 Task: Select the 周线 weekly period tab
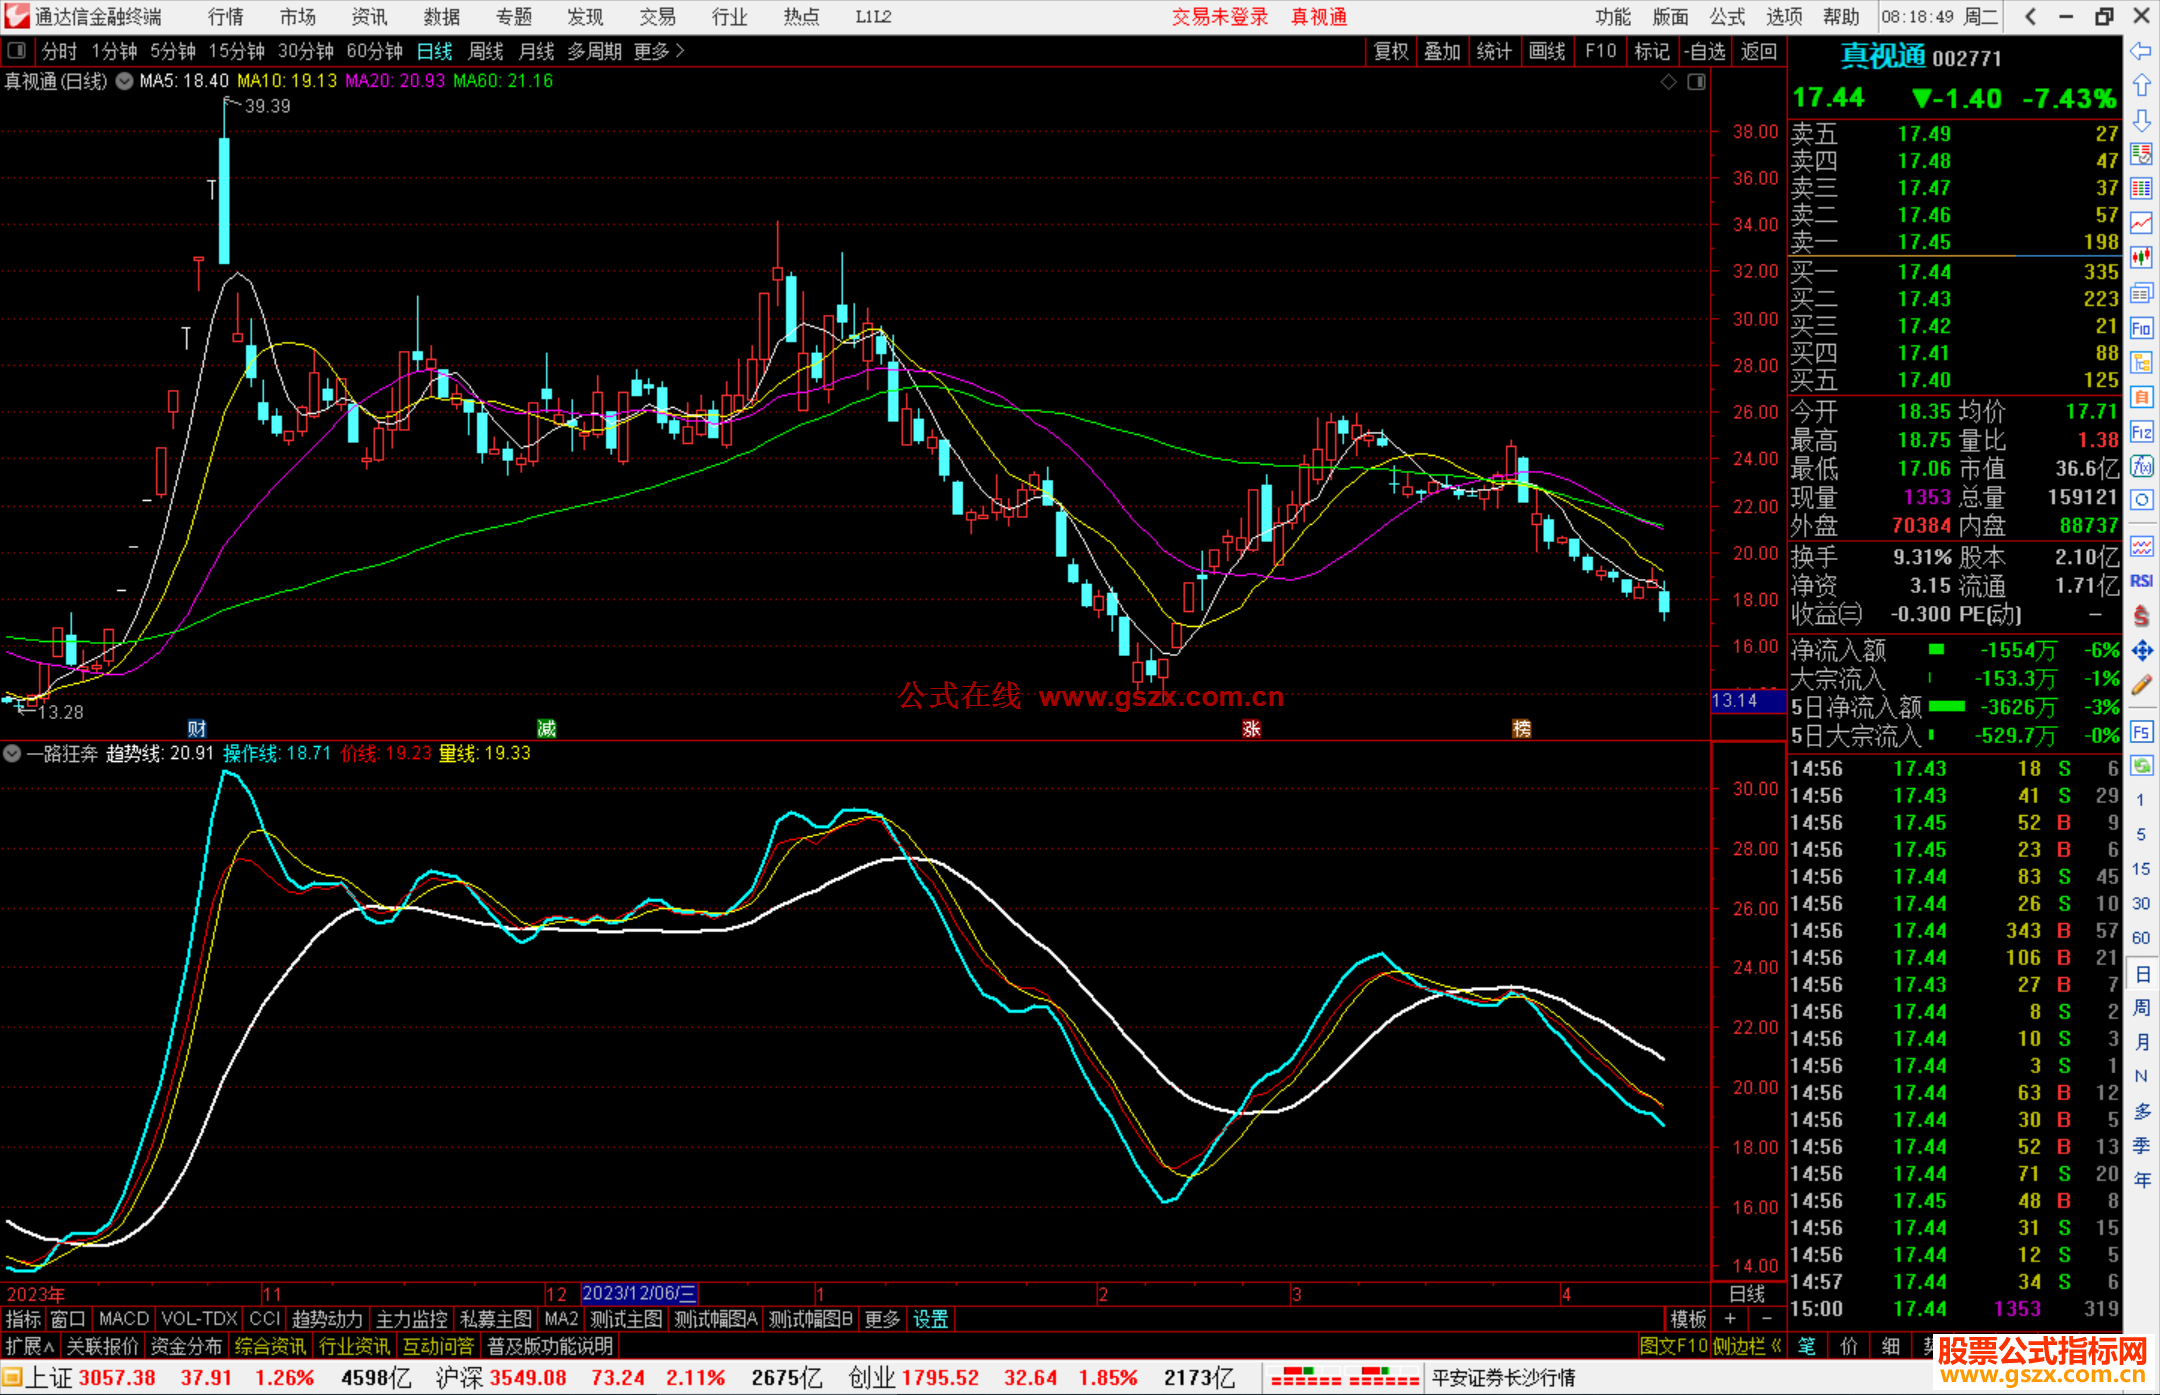click(485, 51)
